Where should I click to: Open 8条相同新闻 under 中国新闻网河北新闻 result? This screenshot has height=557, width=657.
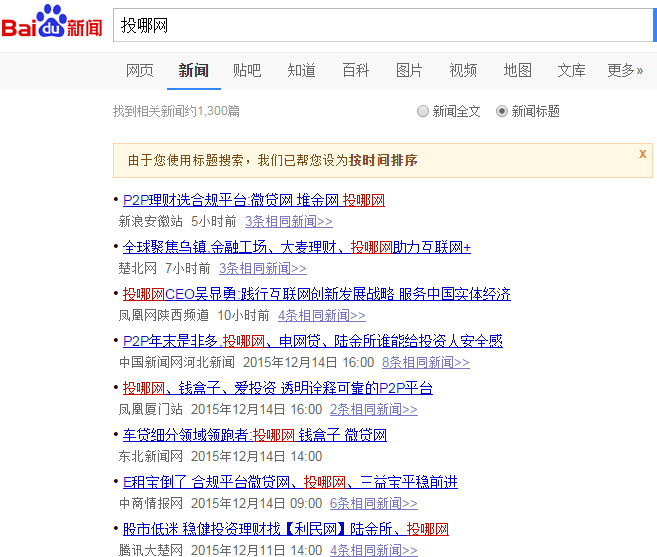click(426, 362)
